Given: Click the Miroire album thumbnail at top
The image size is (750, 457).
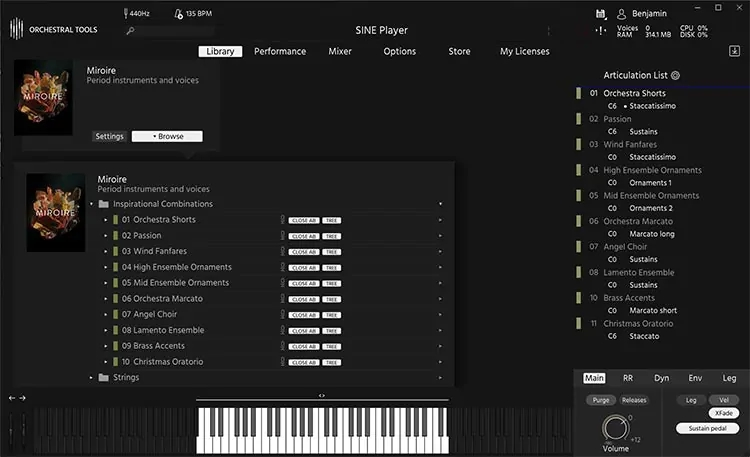Looking at the screenshot, I should pyautogui.click(x=43, y=98).
